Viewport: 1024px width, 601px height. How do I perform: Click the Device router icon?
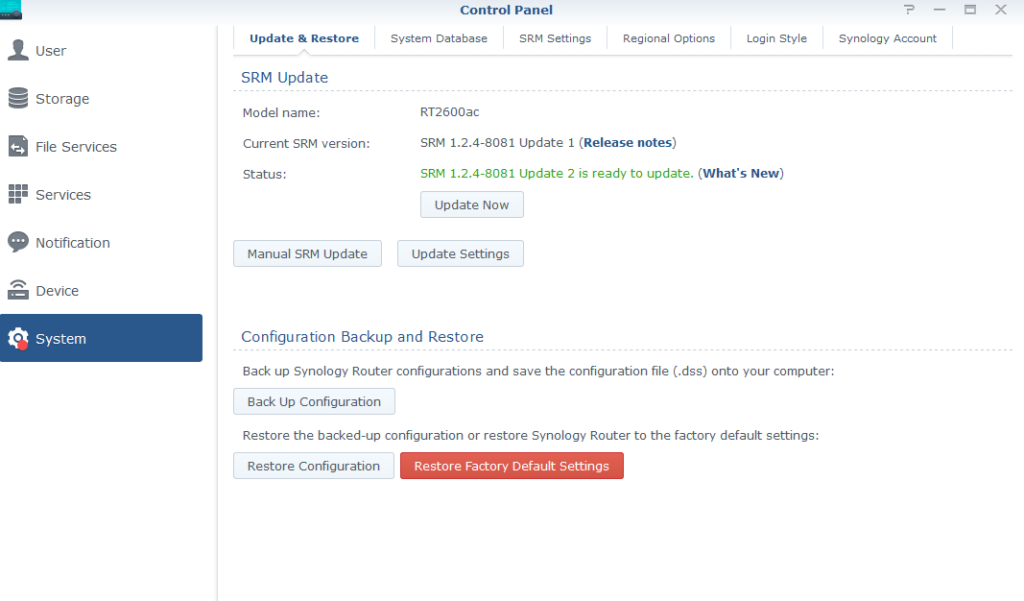coord(18,291)
